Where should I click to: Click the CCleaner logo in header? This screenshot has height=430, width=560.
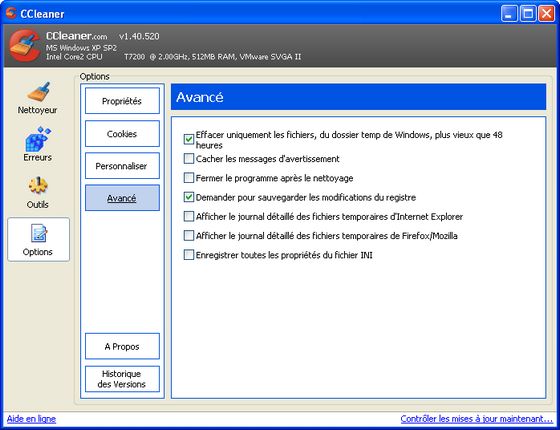click(25, 46)
